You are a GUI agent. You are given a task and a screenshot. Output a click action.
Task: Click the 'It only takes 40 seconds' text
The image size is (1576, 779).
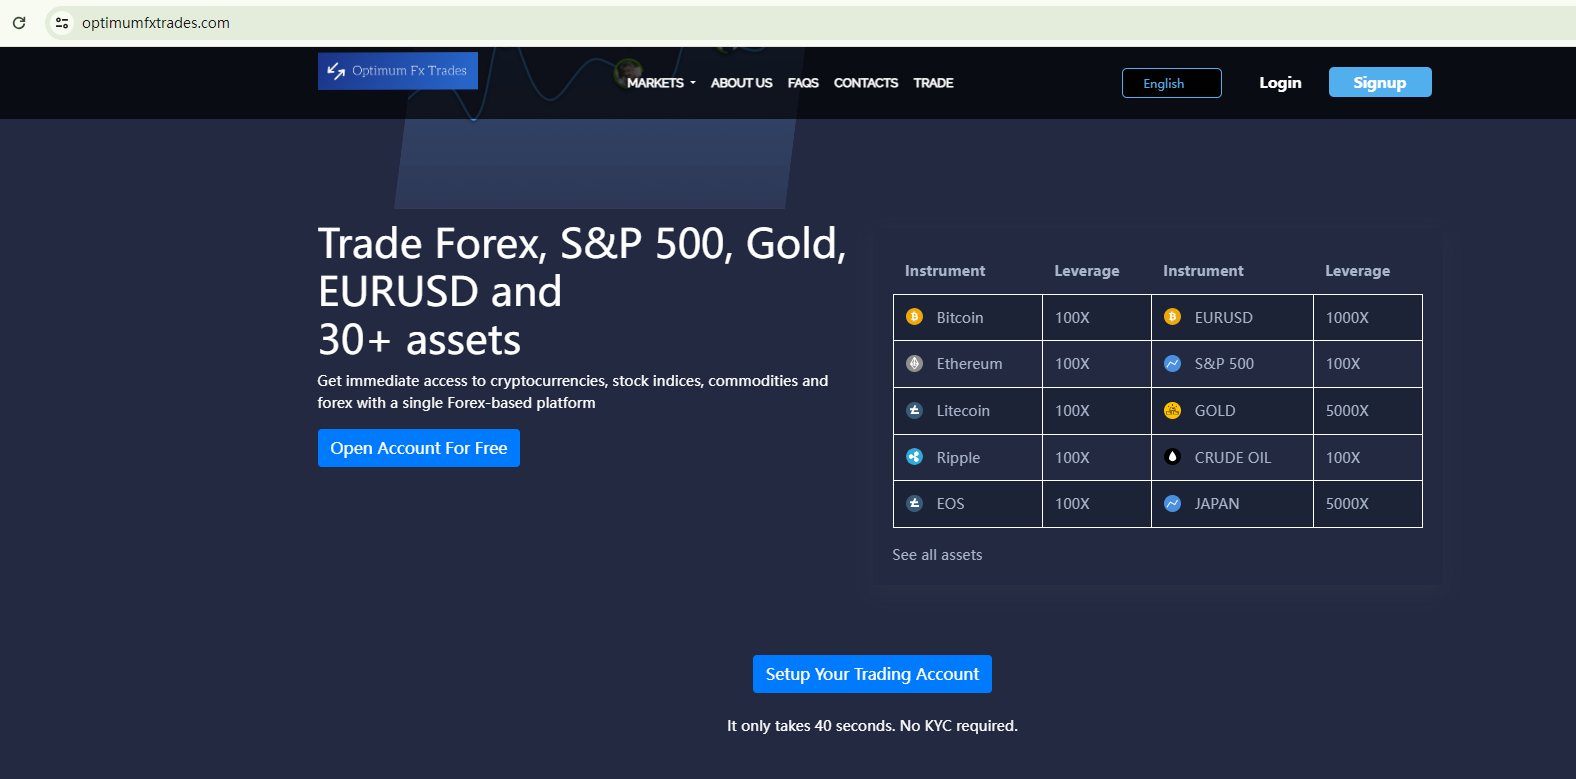[872, 726]
